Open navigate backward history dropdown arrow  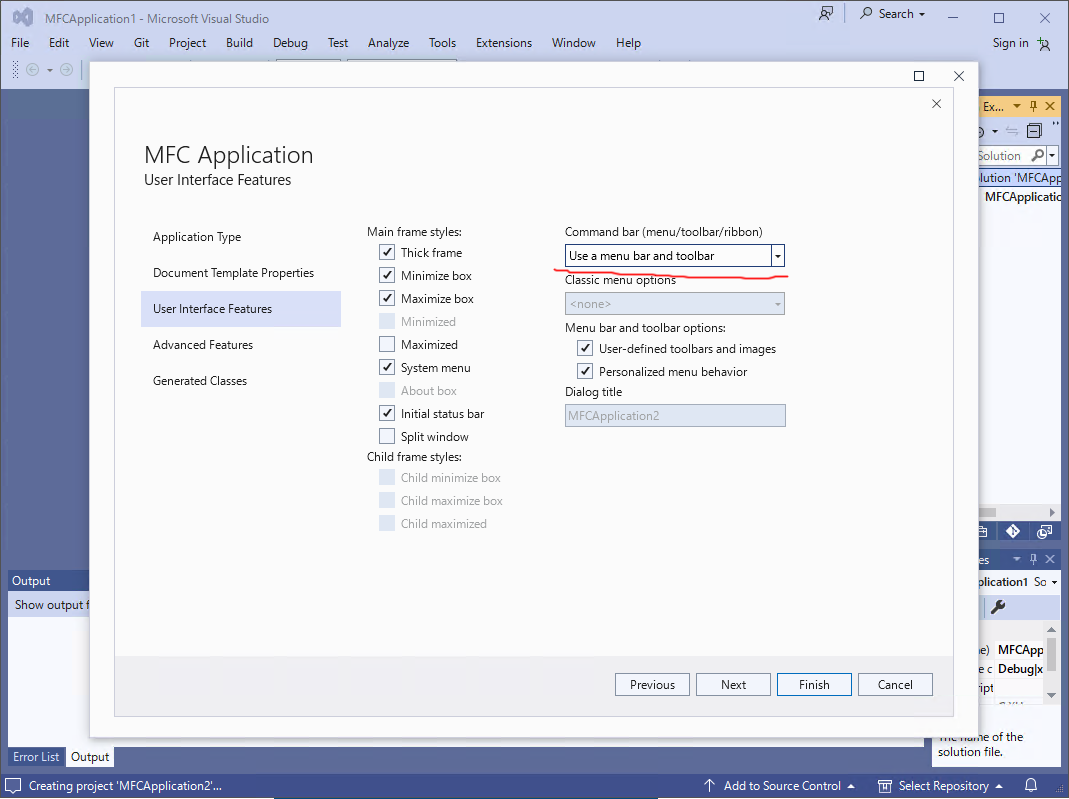coord(50,70)
